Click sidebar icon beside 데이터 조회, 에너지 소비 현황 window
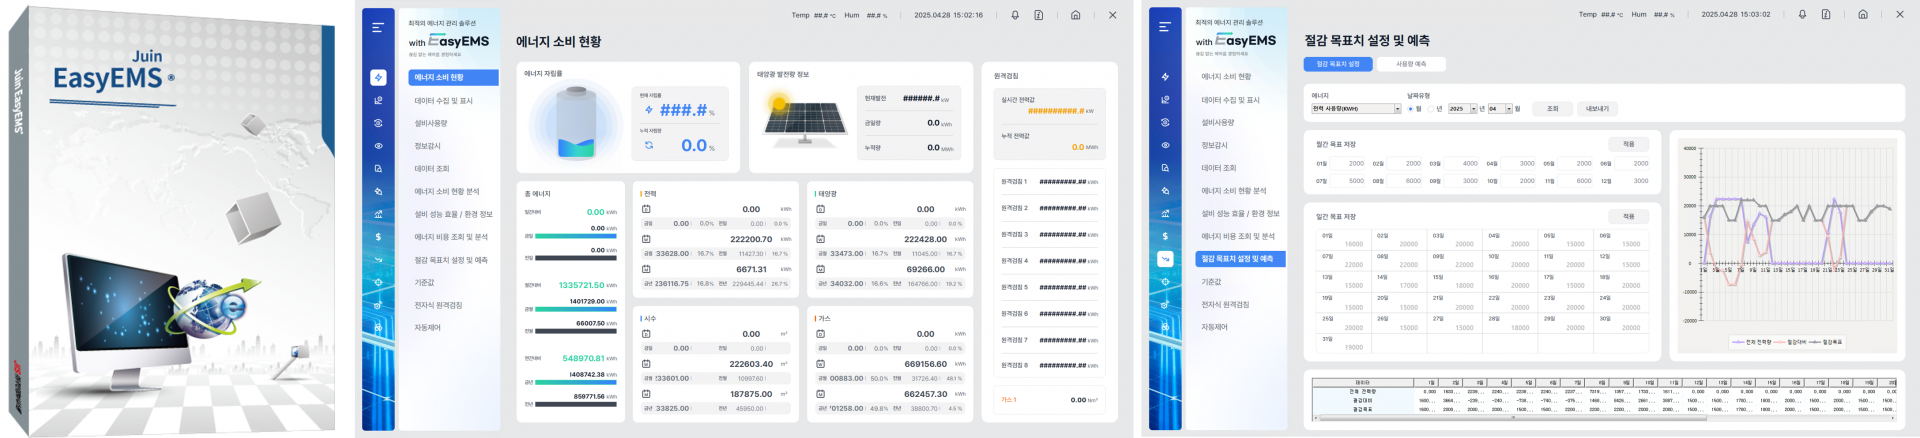Image resolution: width=1920 pixels, height=438 pixels. 378,169
